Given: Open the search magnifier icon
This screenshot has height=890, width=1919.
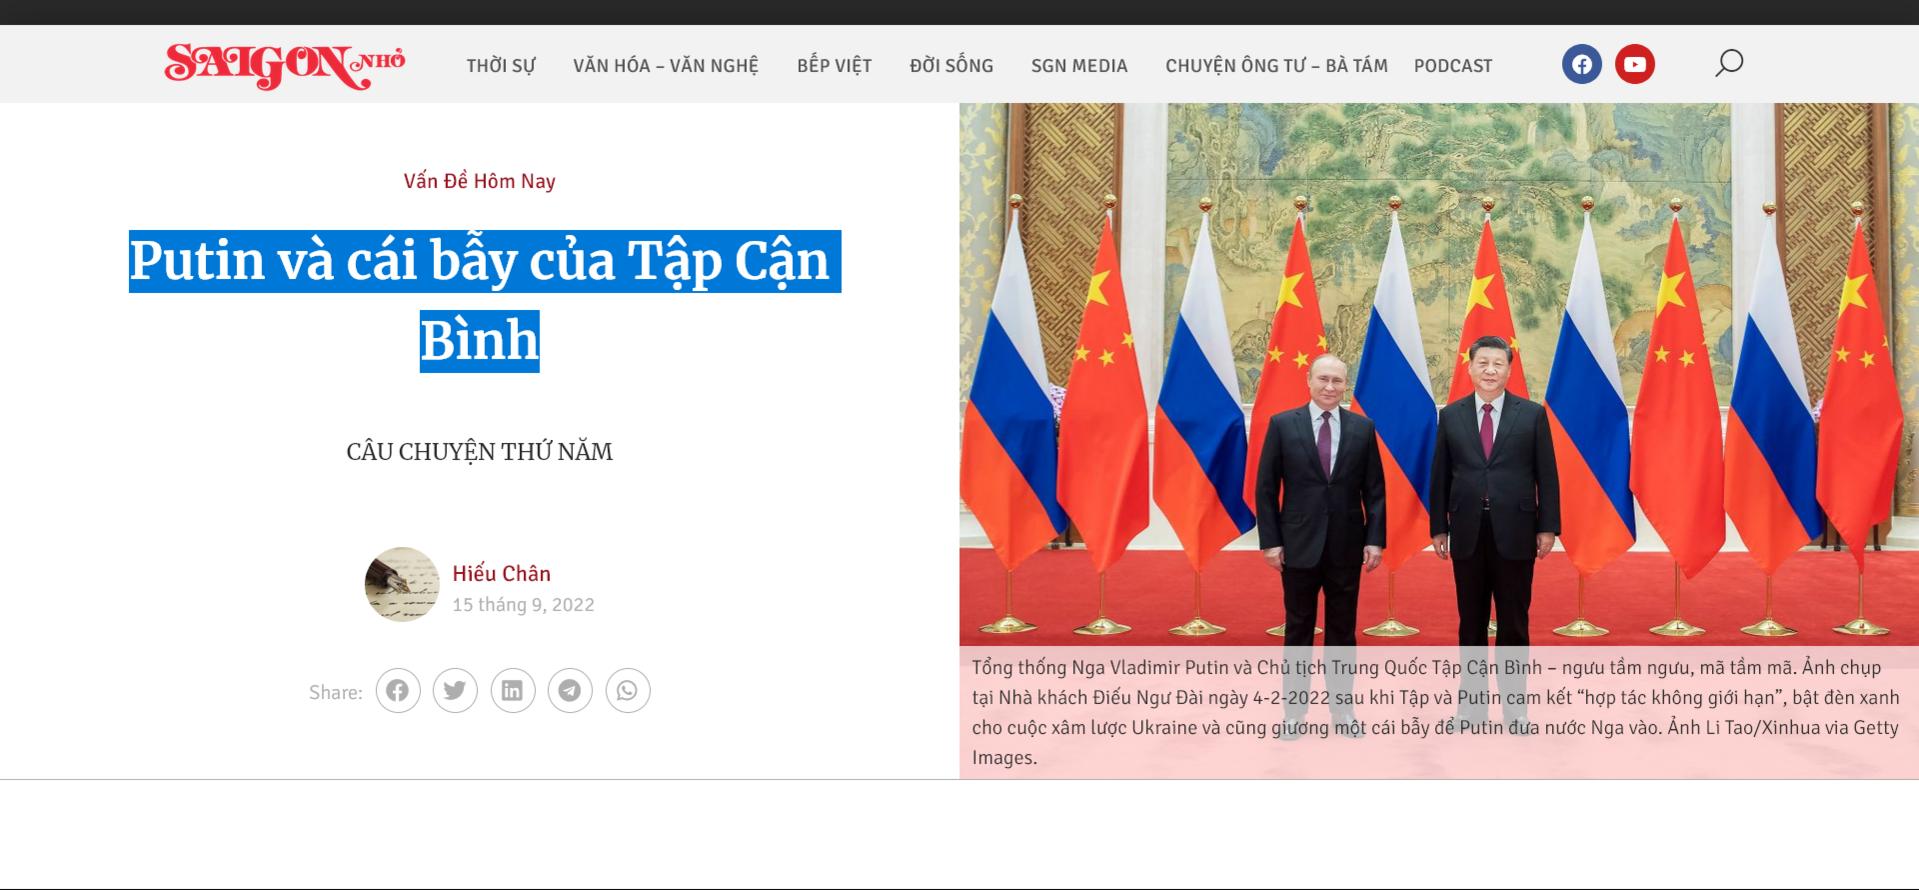Looking at the screenshot, I should [x=1729, y=64].
